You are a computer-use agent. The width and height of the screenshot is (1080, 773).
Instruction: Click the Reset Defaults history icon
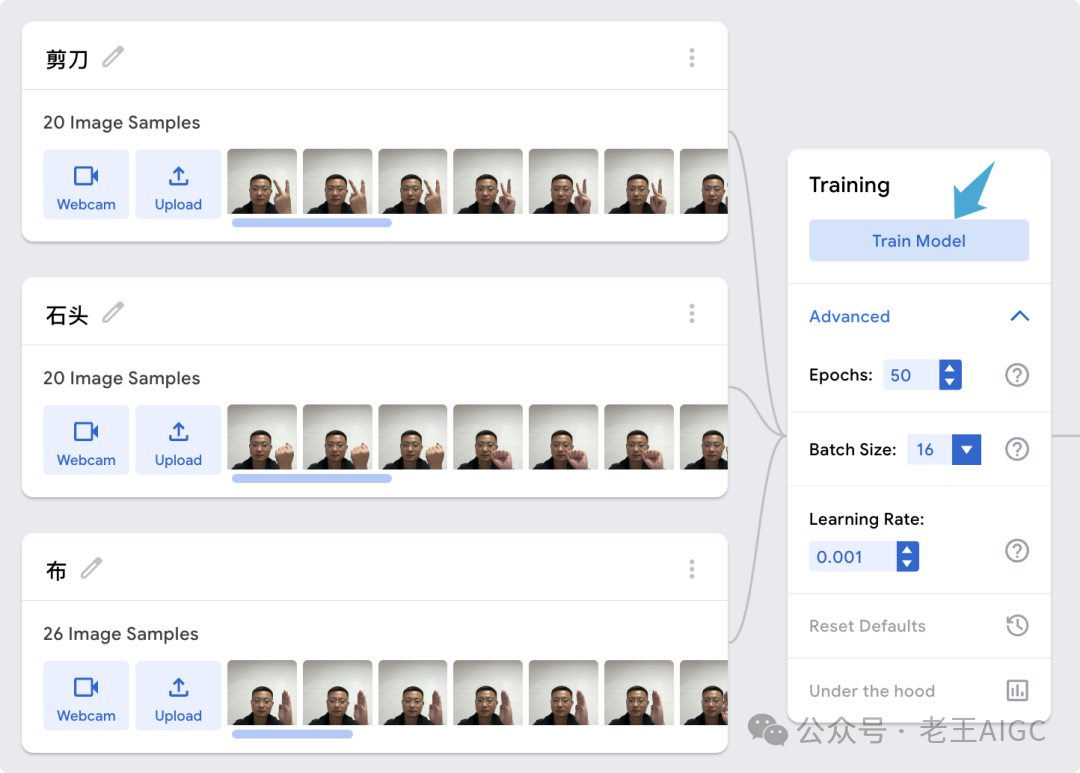(1017, 626)
